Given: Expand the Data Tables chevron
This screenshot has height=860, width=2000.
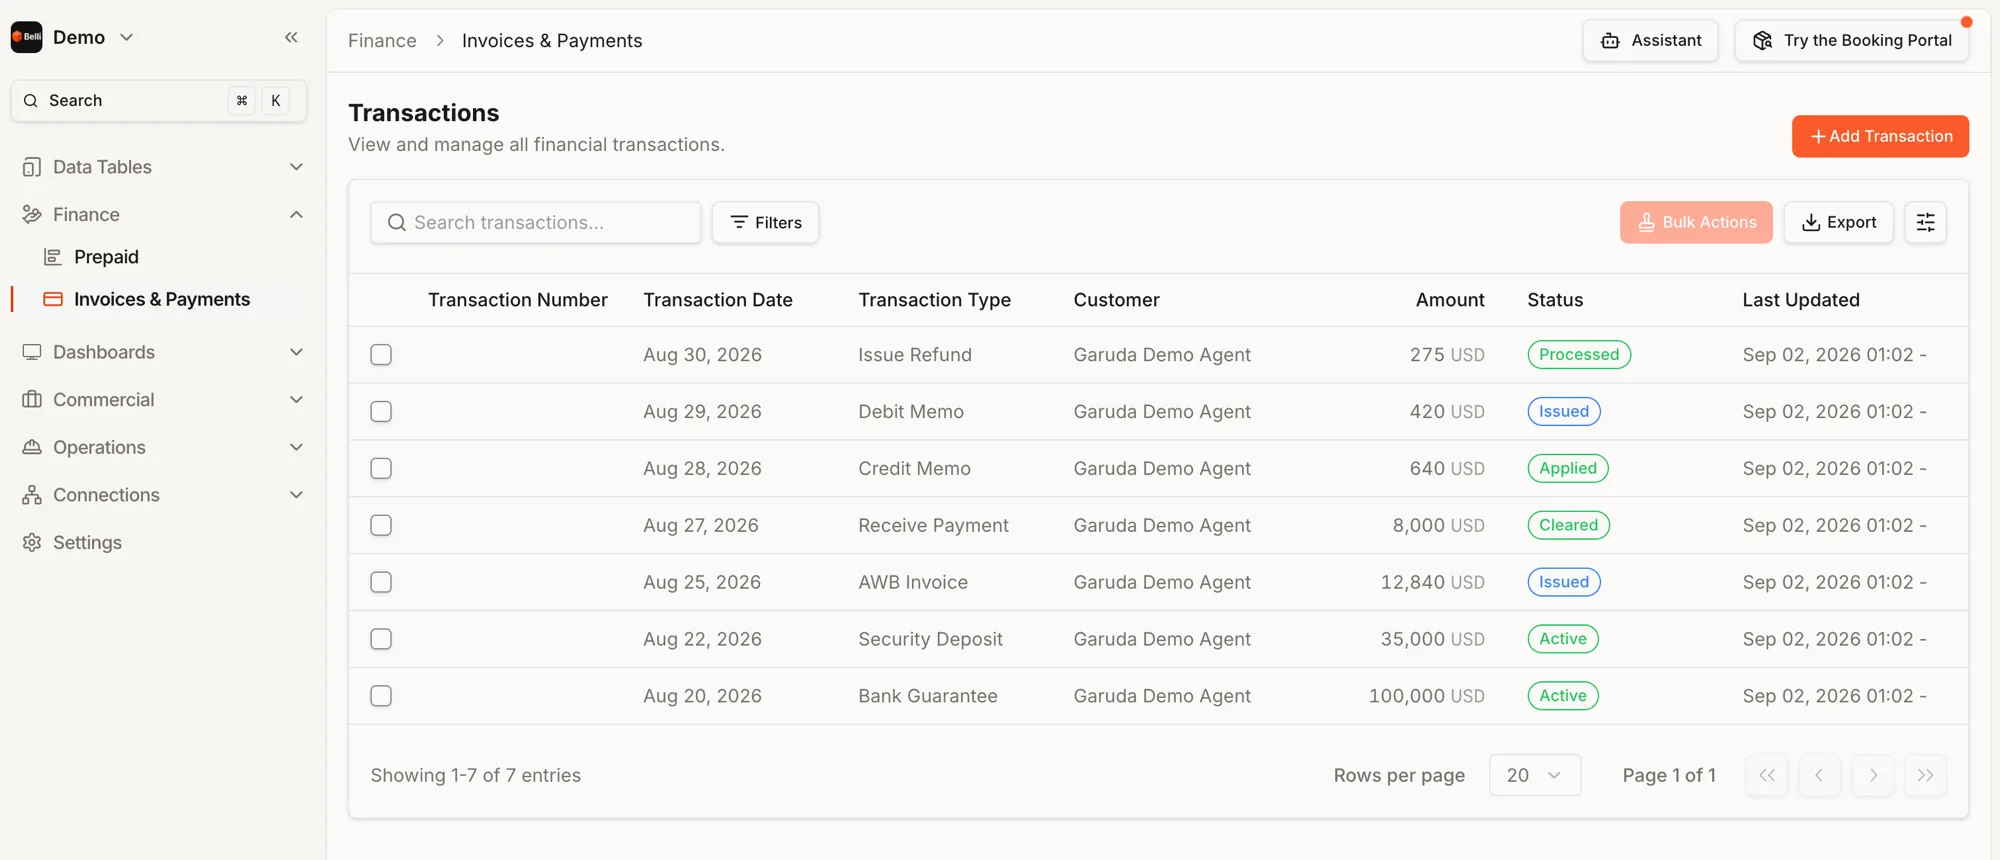Looking at the screenshot, I should coord(296,167).
